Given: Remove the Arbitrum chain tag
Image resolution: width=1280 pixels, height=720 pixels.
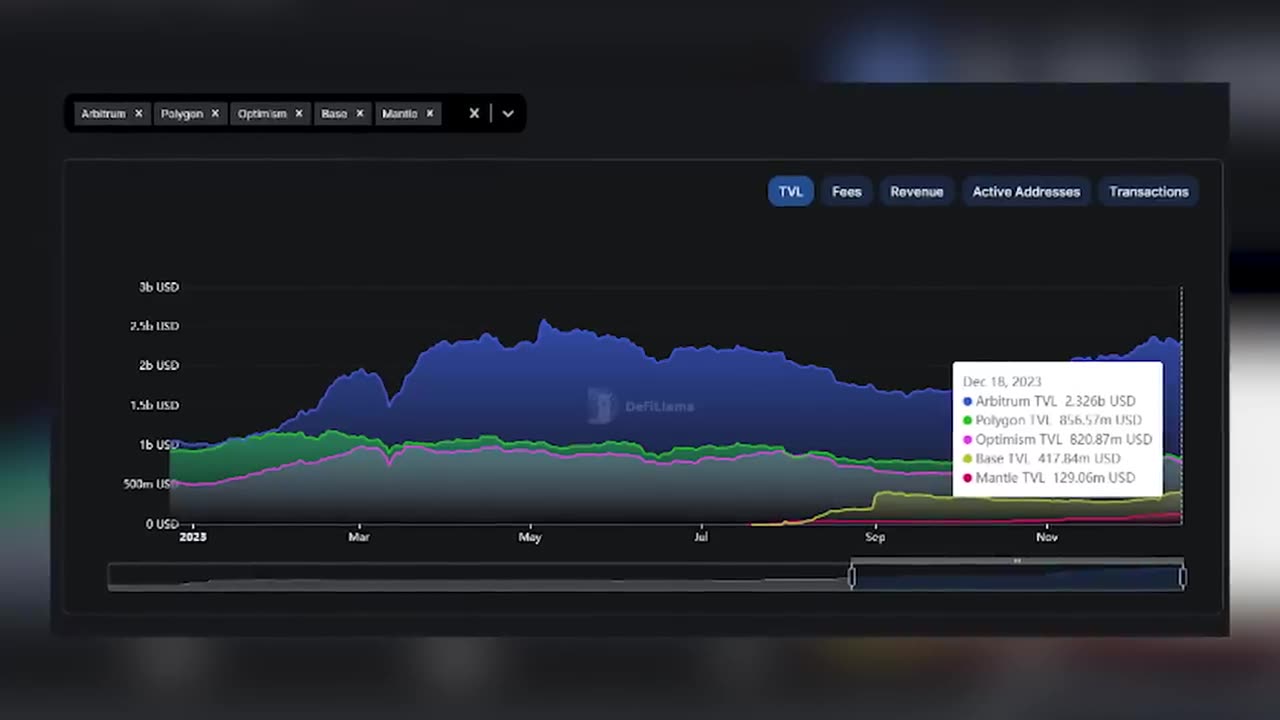Looking at the screenshot, I should point(139,114).
